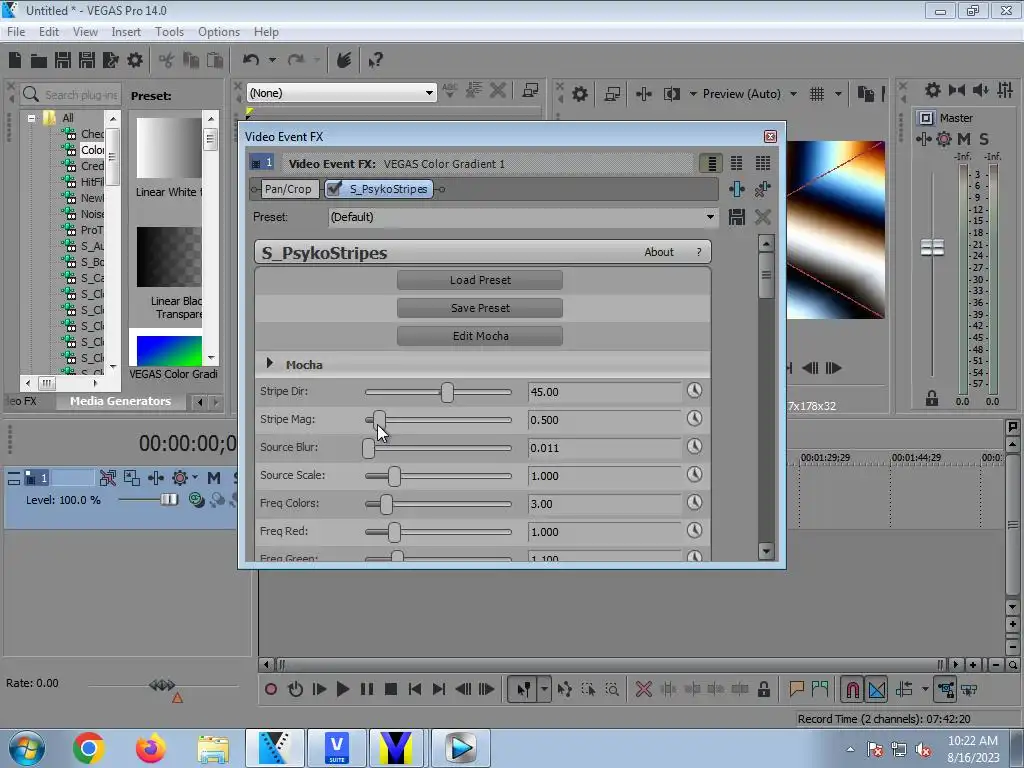
Task: Select Pan/Crop in the plug-in chain
Action: 288,189
